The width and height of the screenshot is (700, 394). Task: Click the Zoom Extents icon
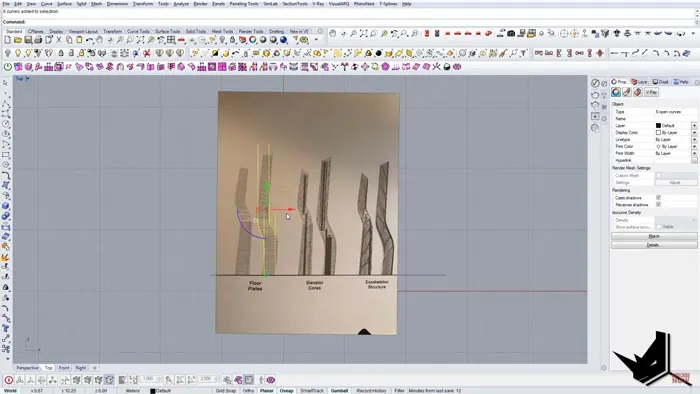[x=140, y=40]
